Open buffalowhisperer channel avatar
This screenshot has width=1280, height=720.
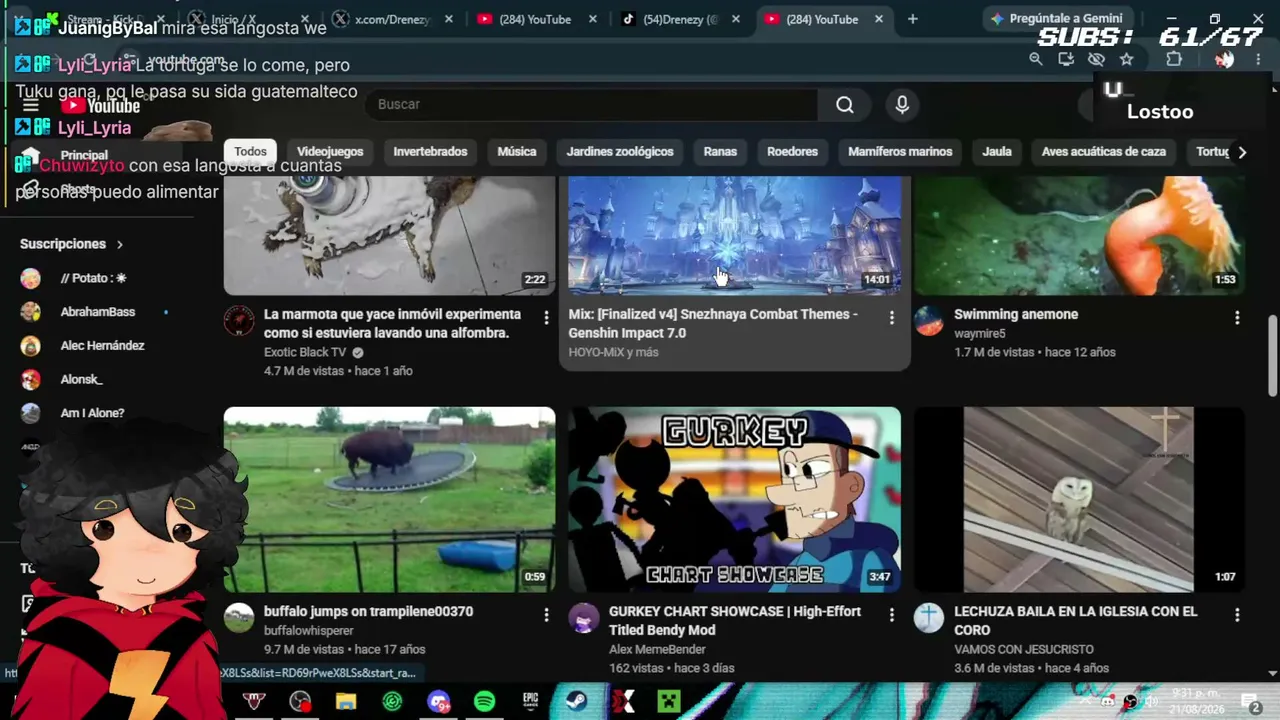[239, 618]
